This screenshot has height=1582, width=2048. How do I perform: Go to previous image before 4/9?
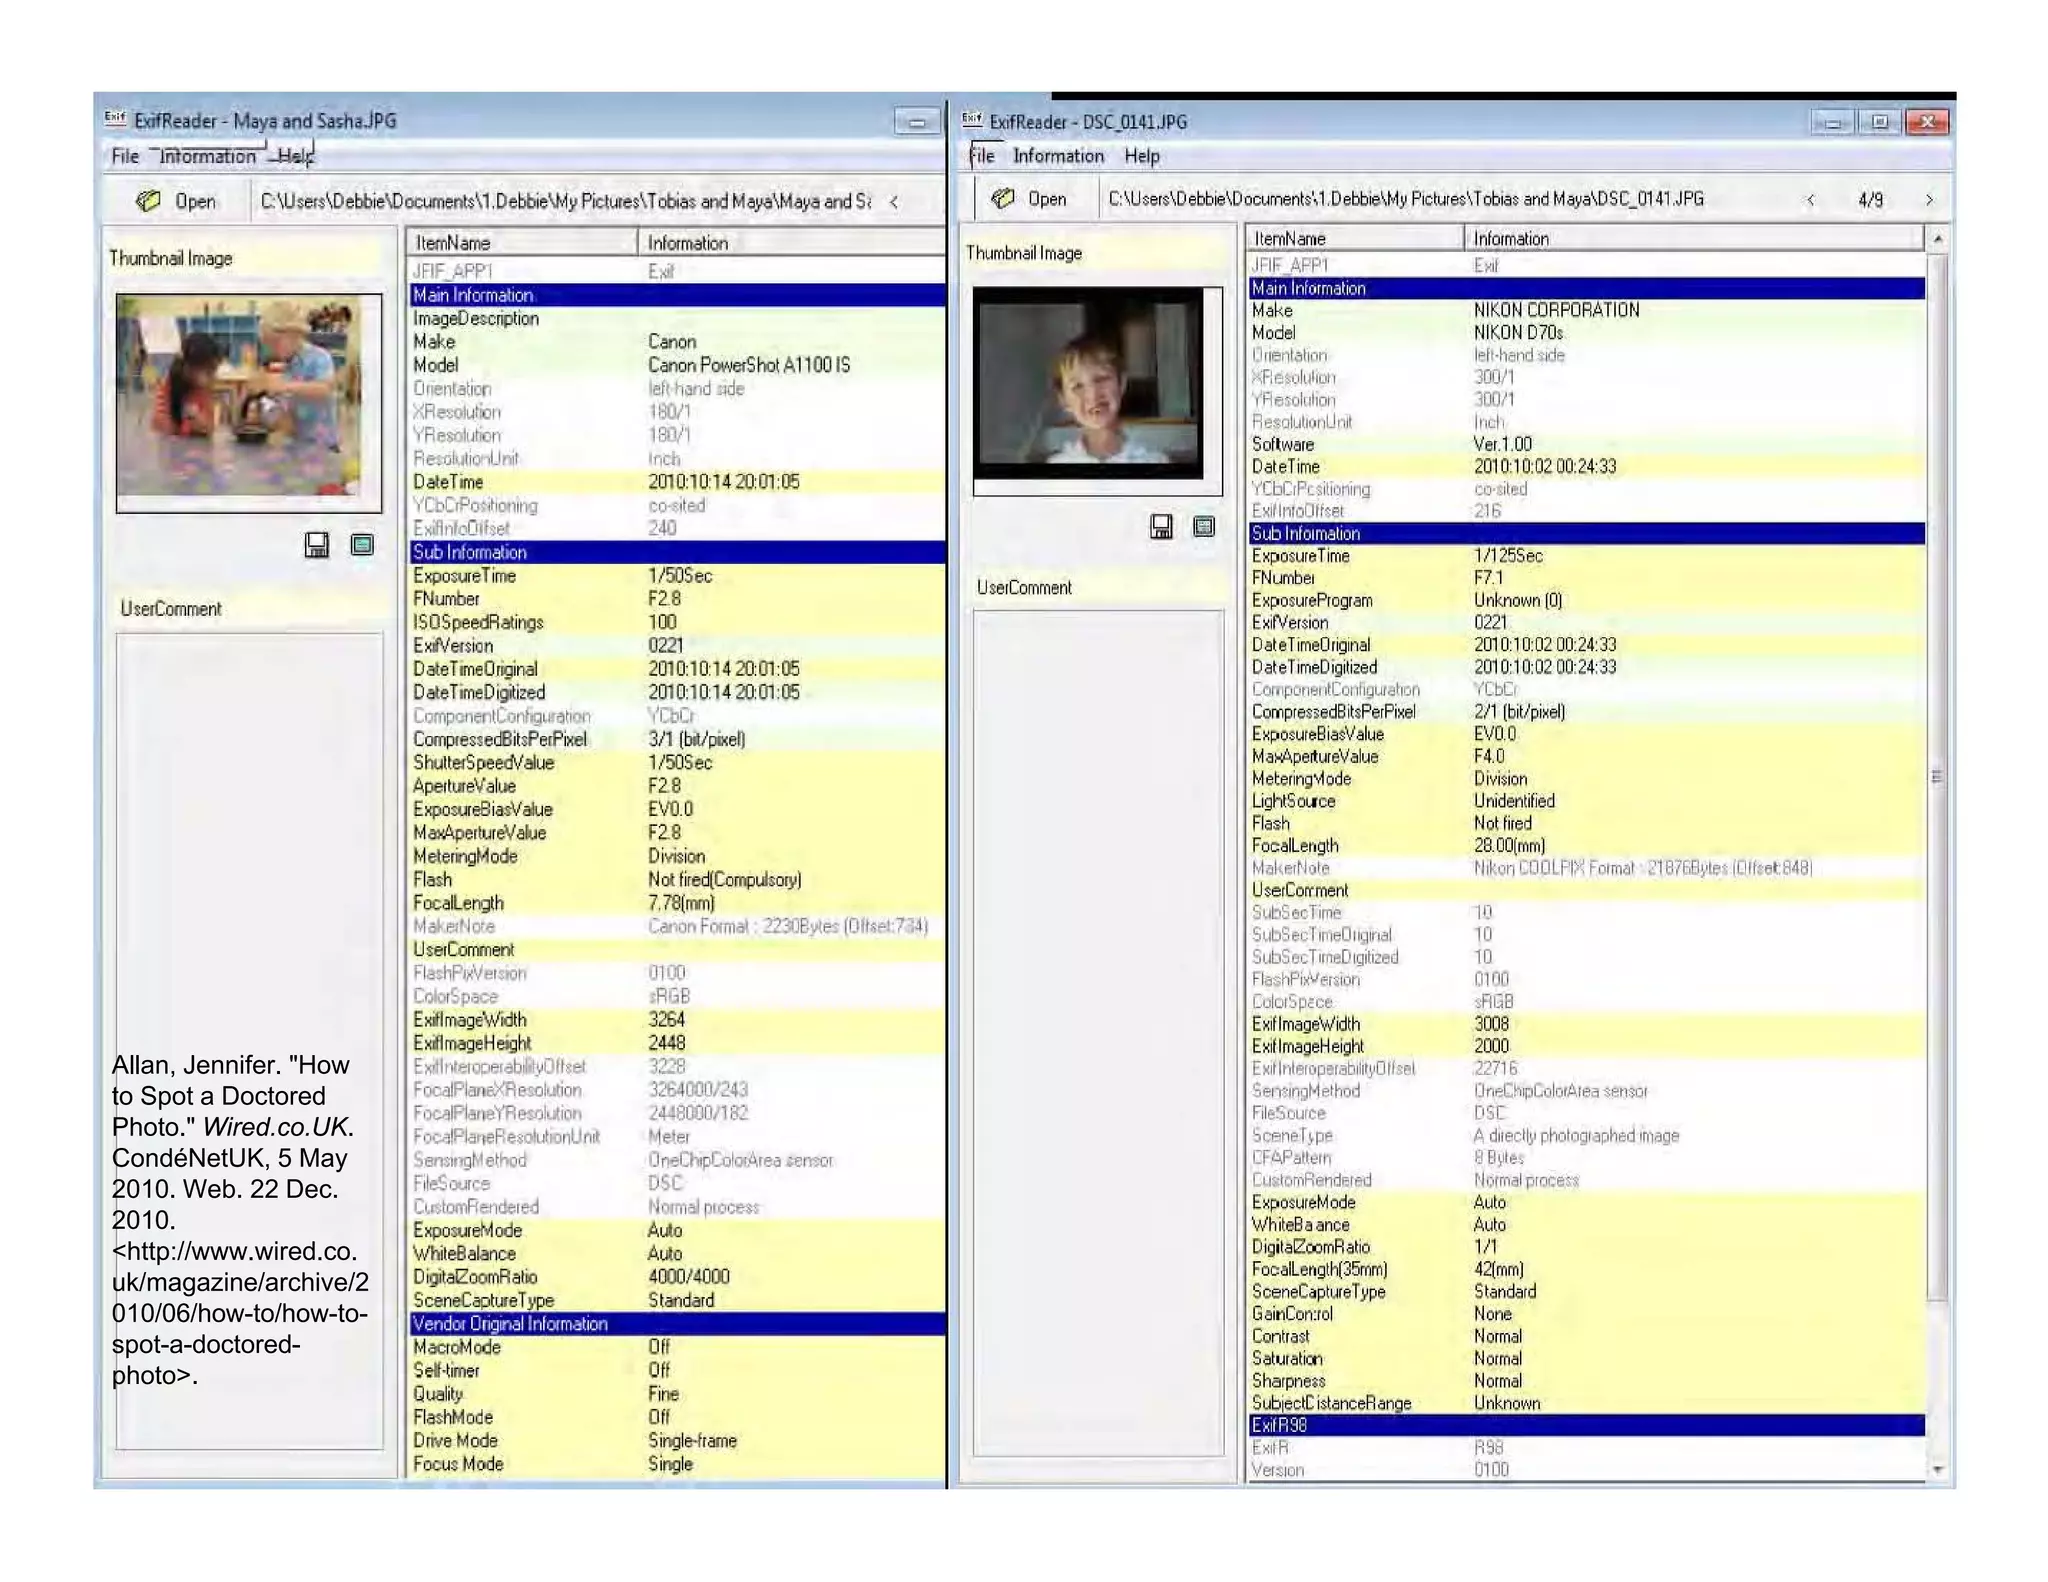coord(1811,200)
